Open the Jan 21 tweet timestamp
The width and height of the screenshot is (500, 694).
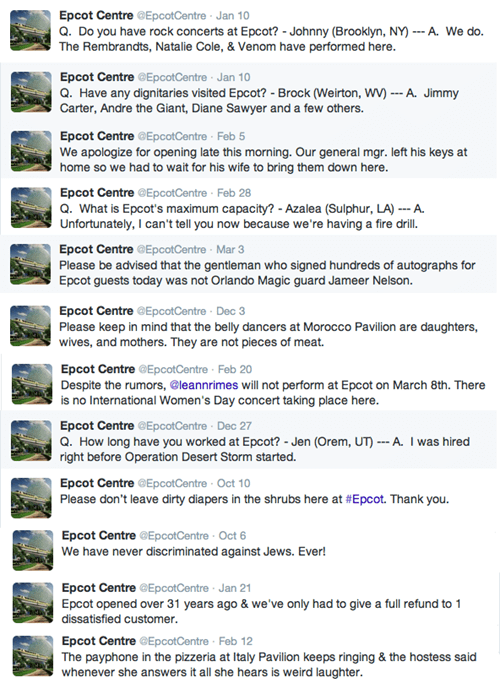(x=235, y=588)
